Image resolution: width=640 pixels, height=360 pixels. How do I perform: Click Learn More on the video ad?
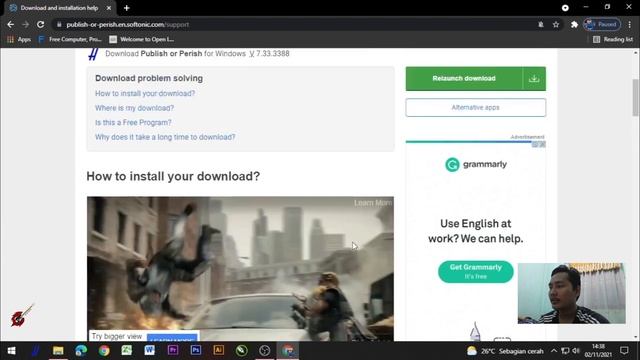pos(373,203)
